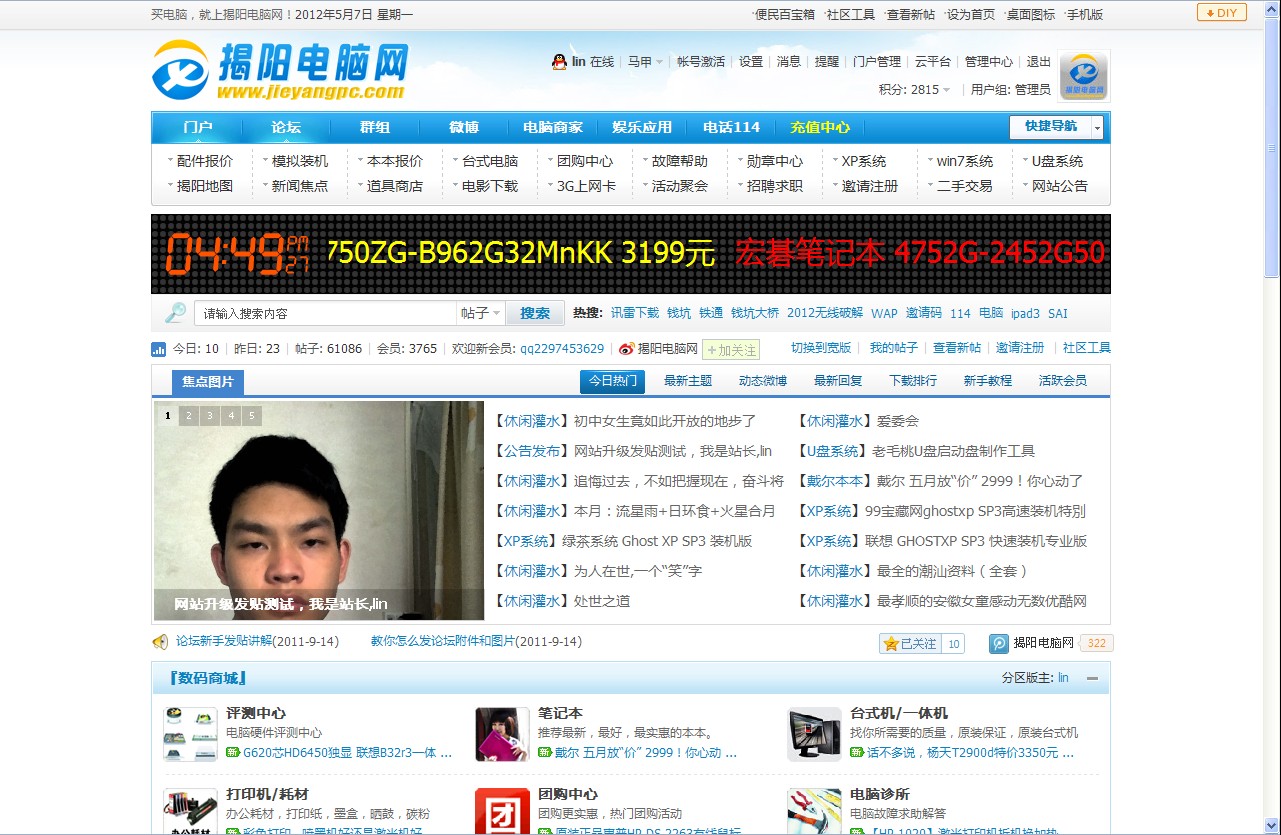Click hot search term 讯雷下载

coord(635,313)
